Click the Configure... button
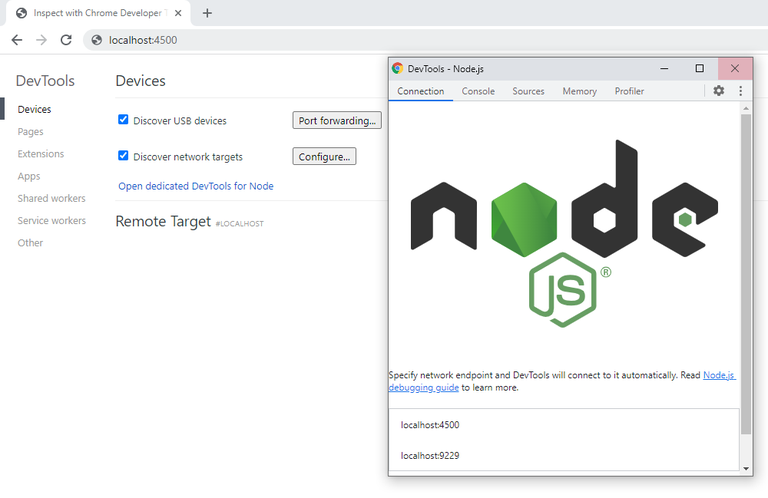The width and height of the screenshot is (768, 498). point(324,157)
